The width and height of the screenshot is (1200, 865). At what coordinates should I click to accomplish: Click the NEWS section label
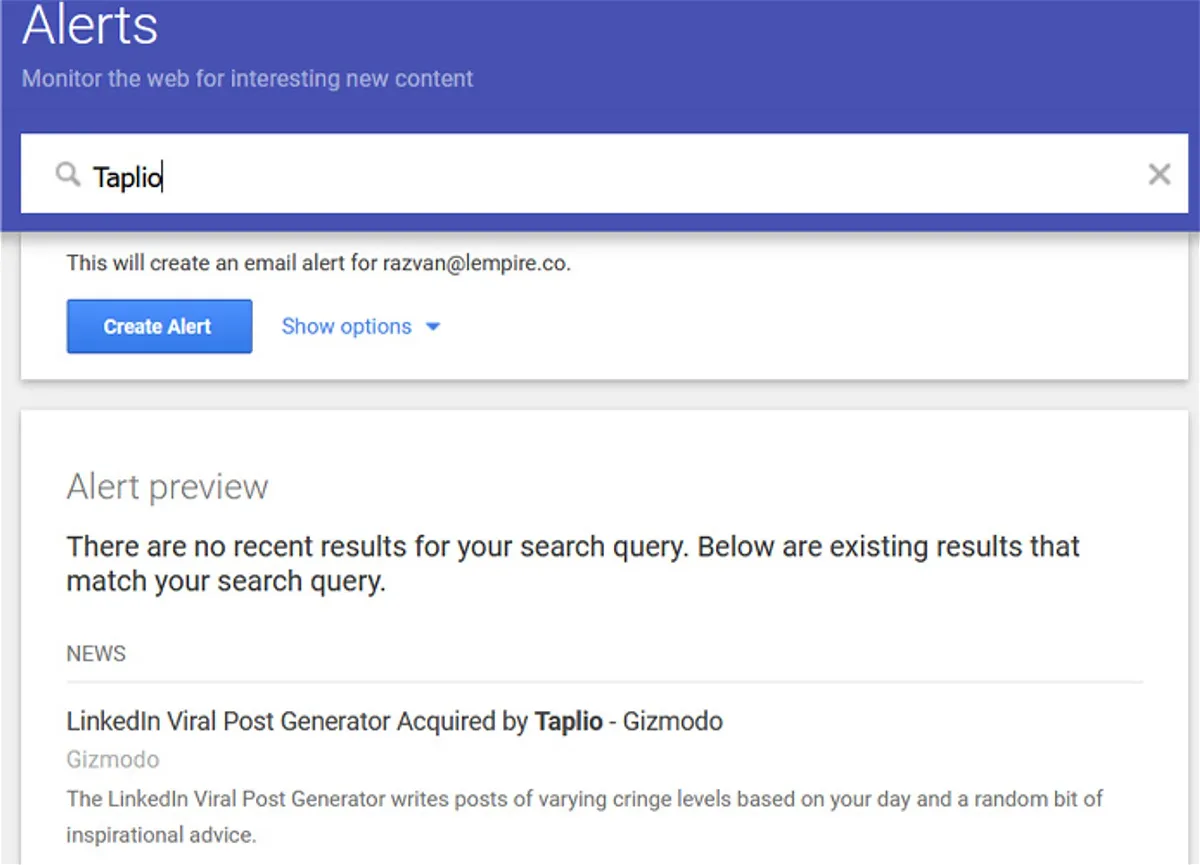pos(96,654)
